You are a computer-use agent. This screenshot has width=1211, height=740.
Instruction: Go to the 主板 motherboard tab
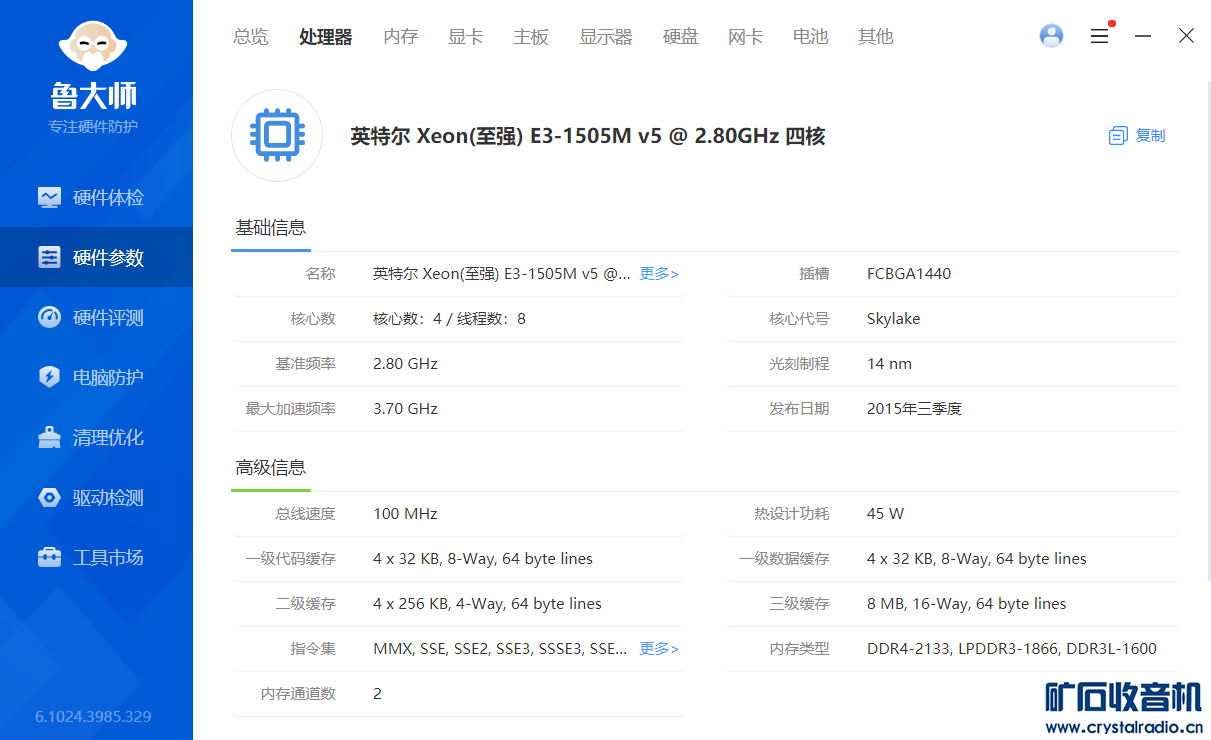531,37
